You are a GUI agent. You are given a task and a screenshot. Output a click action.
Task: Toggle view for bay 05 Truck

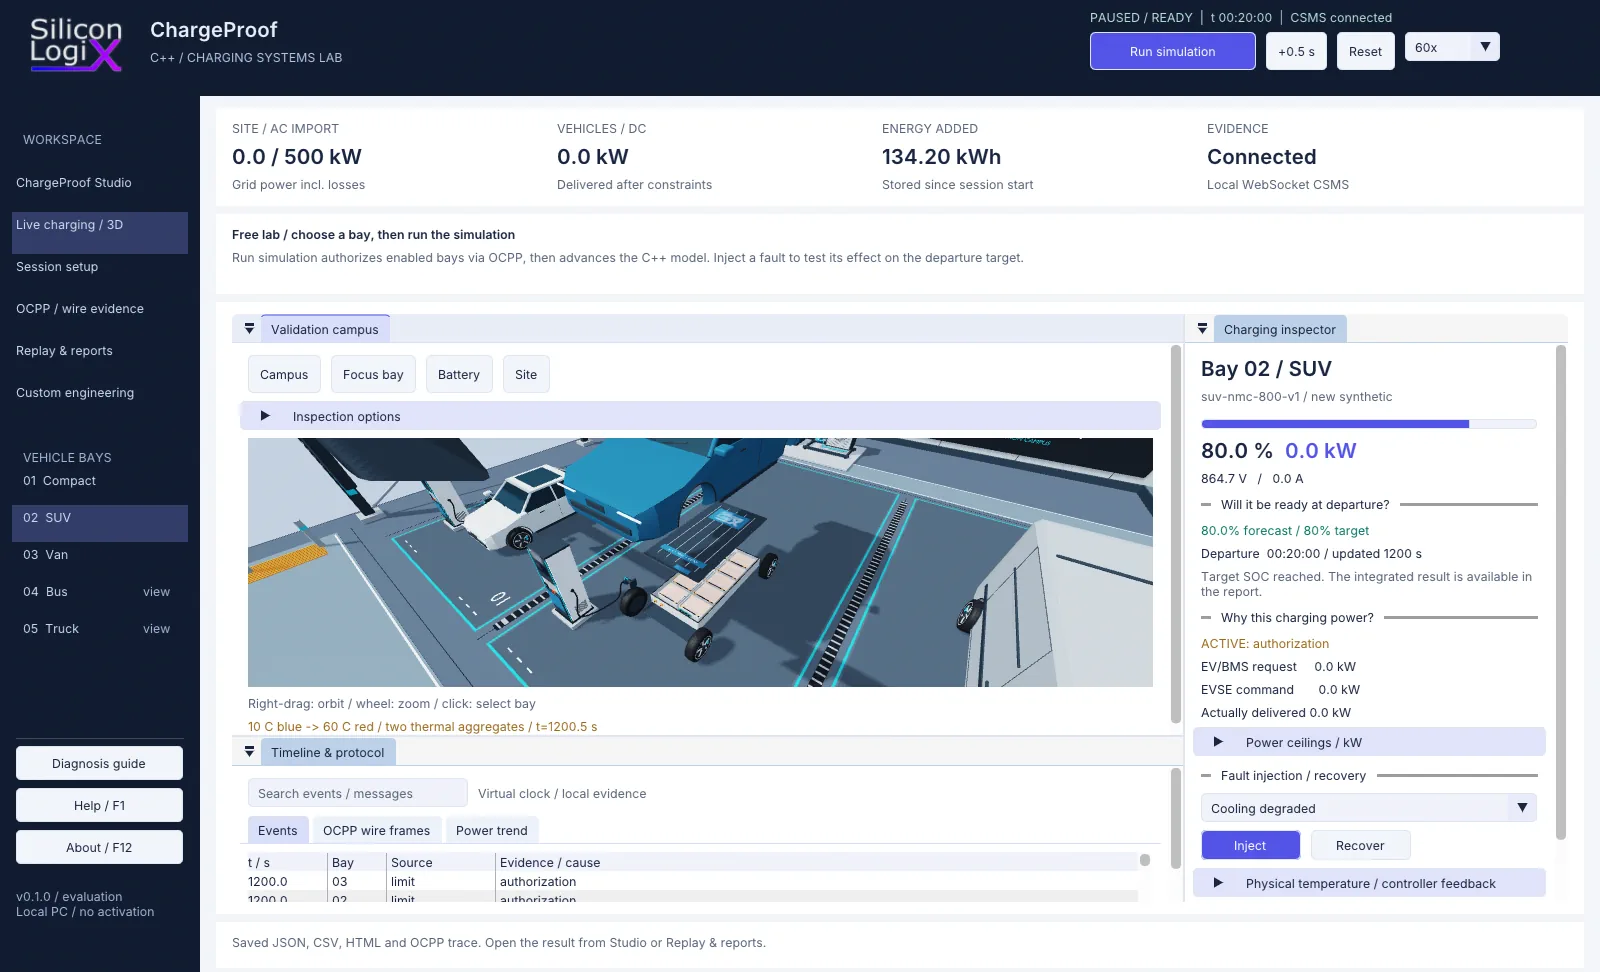[x=156, y=629]
